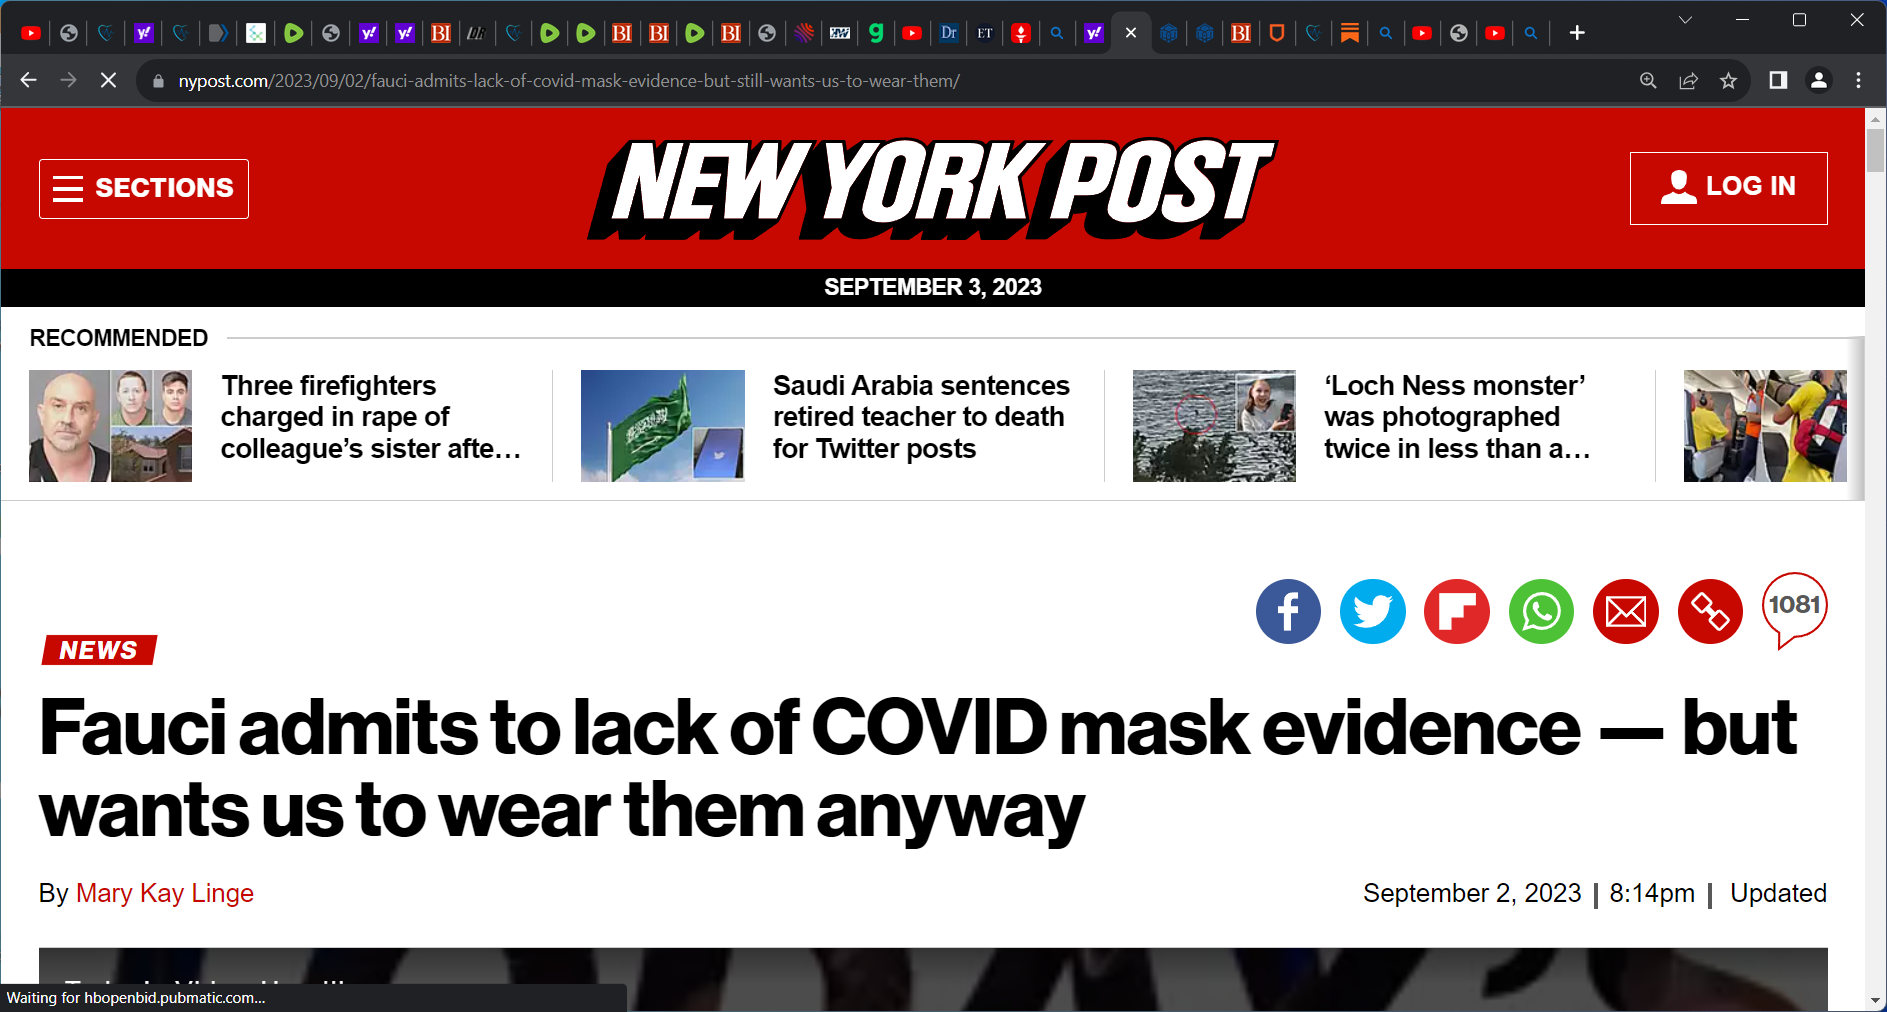Open the SECTIONS hamburger menu
This screenshot has width=1887, height=1012.
coord(144,188)
